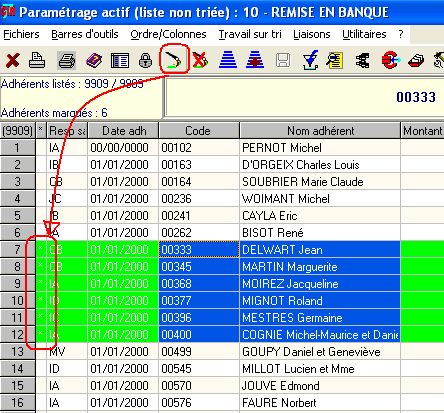444x413 pixels.
Task: Click code cell 00102
Action: pyautogui.click(x=199, y=148)
